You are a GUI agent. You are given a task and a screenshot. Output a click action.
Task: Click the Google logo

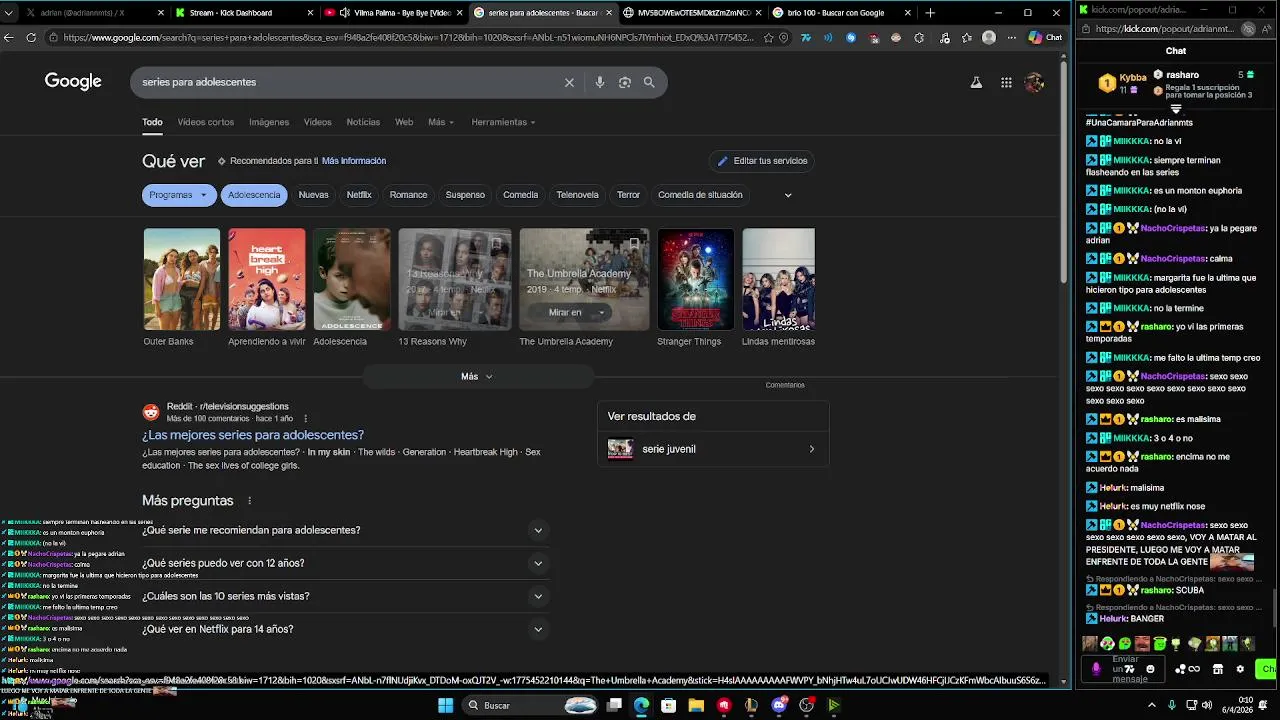click(73, 82)
